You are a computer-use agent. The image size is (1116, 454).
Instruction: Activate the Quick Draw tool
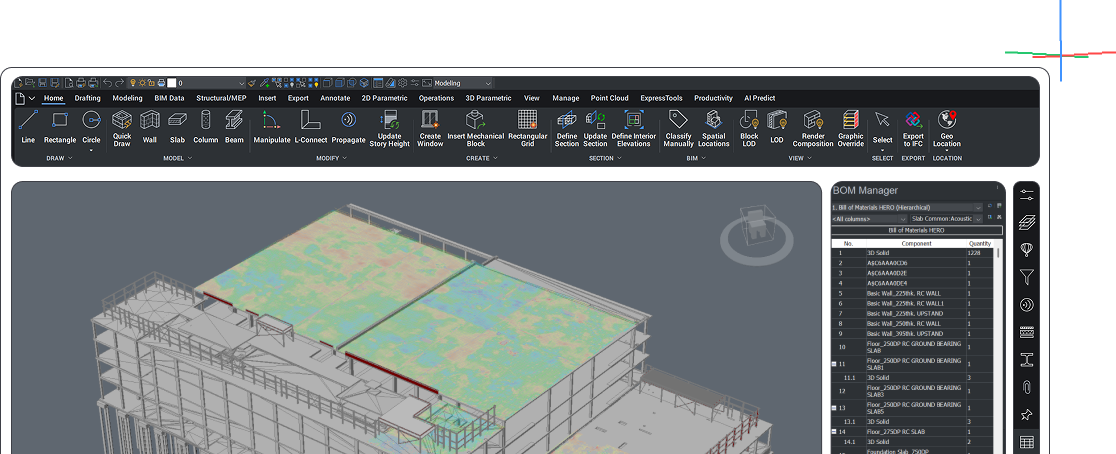tap(122, 128)
